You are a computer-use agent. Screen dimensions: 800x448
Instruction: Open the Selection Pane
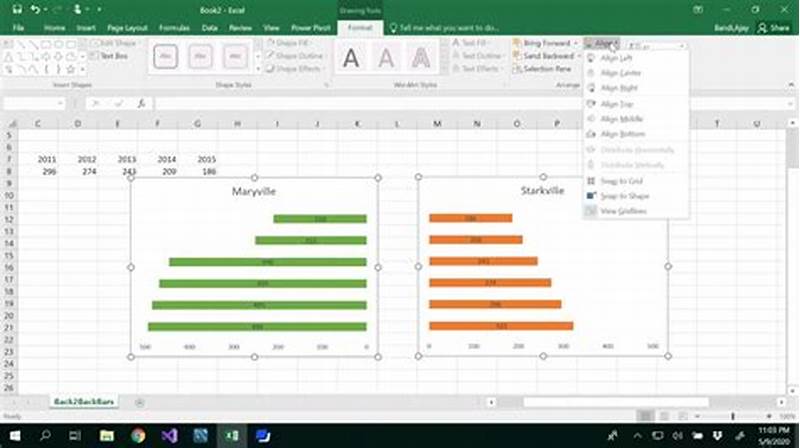pos(542,69)
